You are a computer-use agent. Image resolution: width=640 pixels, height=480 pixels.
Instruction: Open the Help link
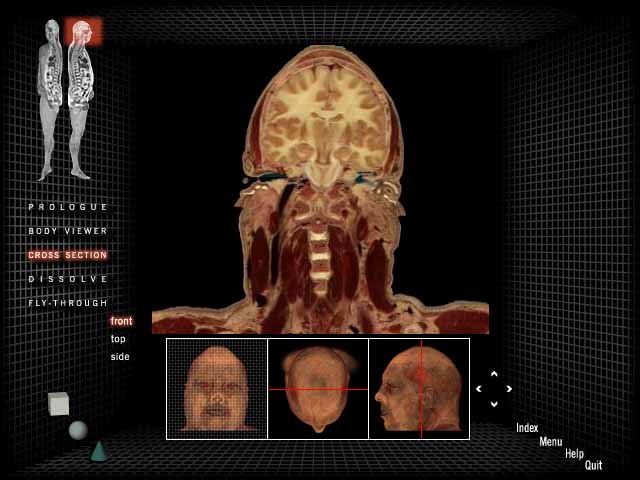tap(574, 453)
